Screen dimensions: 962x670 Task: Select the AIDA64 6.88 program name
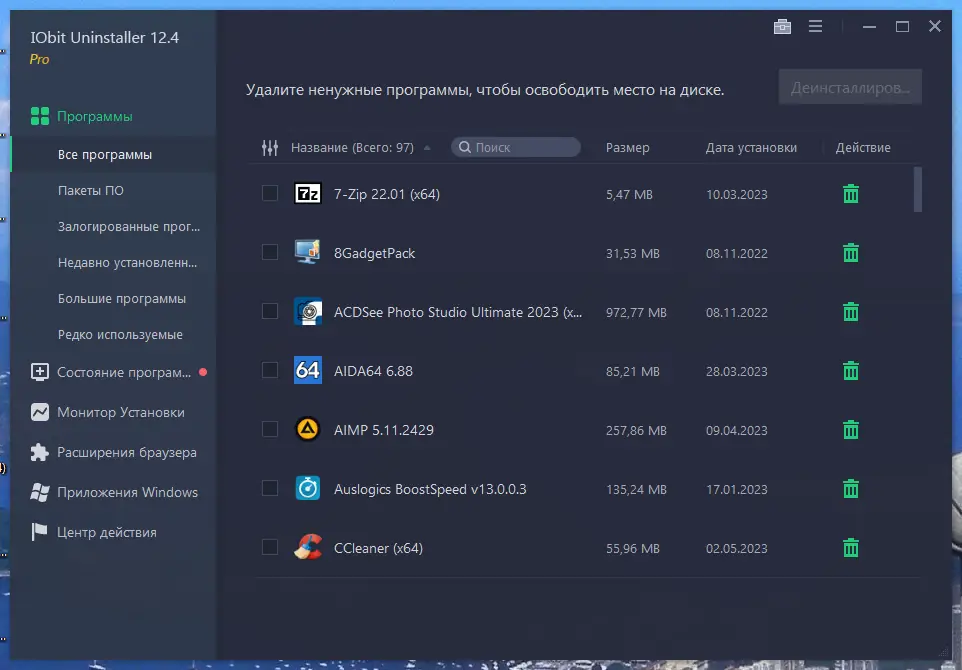point(373,371)
